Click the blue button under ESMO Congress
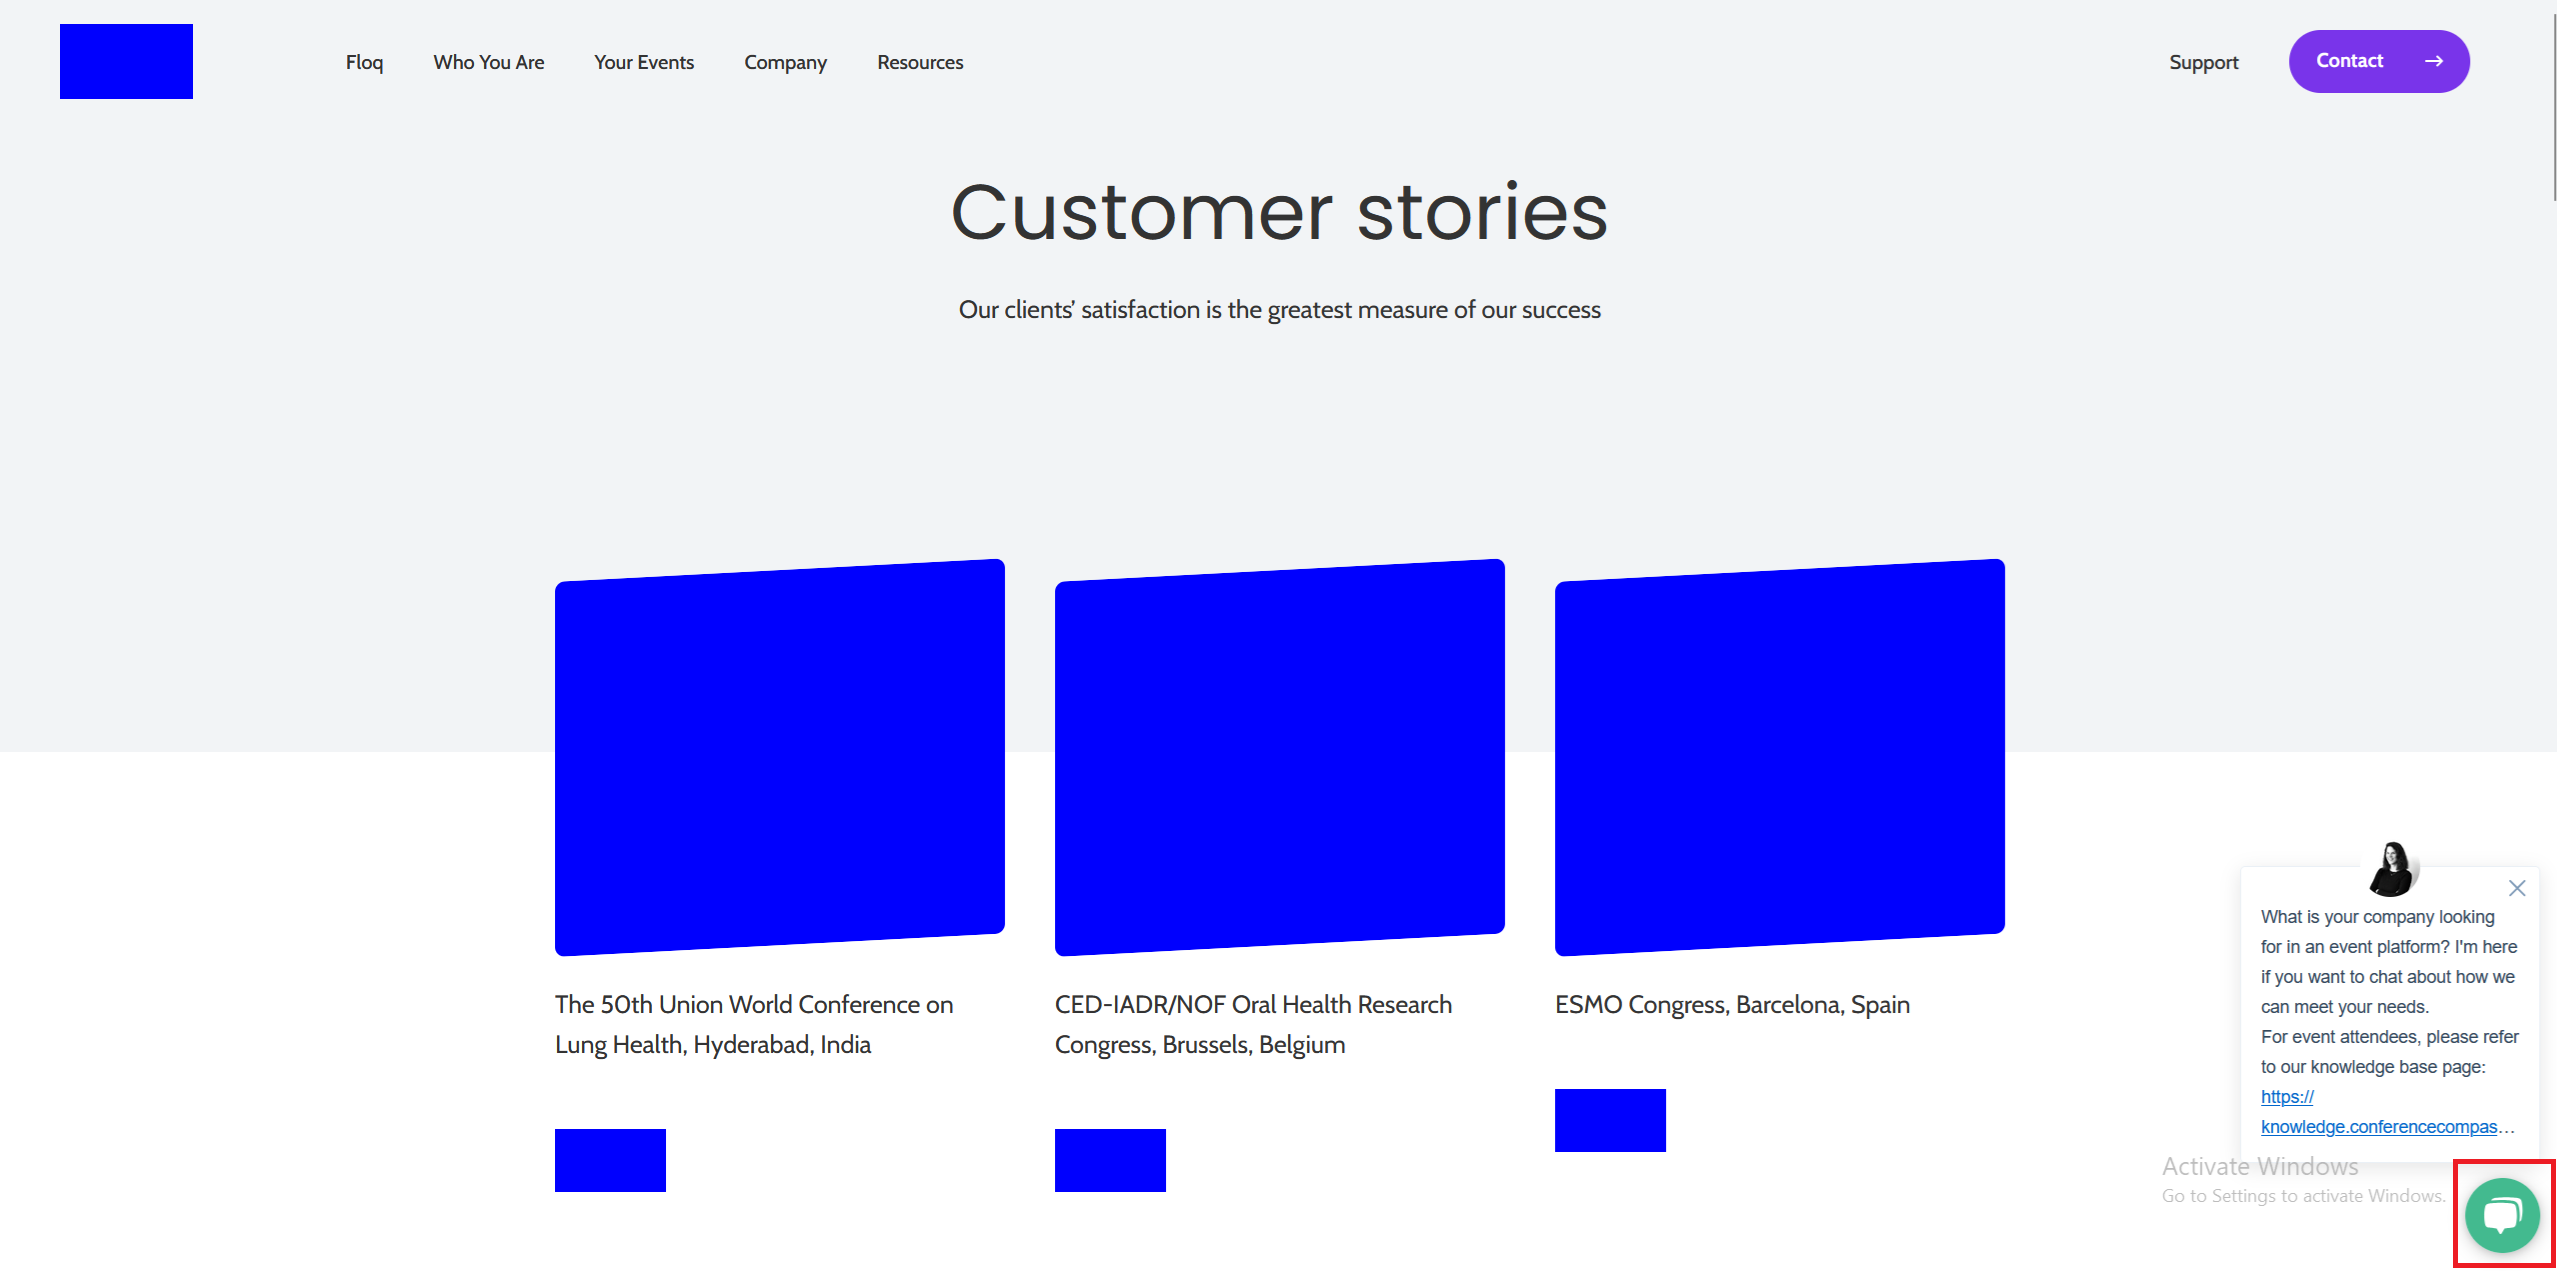Viewport: 2557px width, 1271px height. [x=1609, y=1120]
